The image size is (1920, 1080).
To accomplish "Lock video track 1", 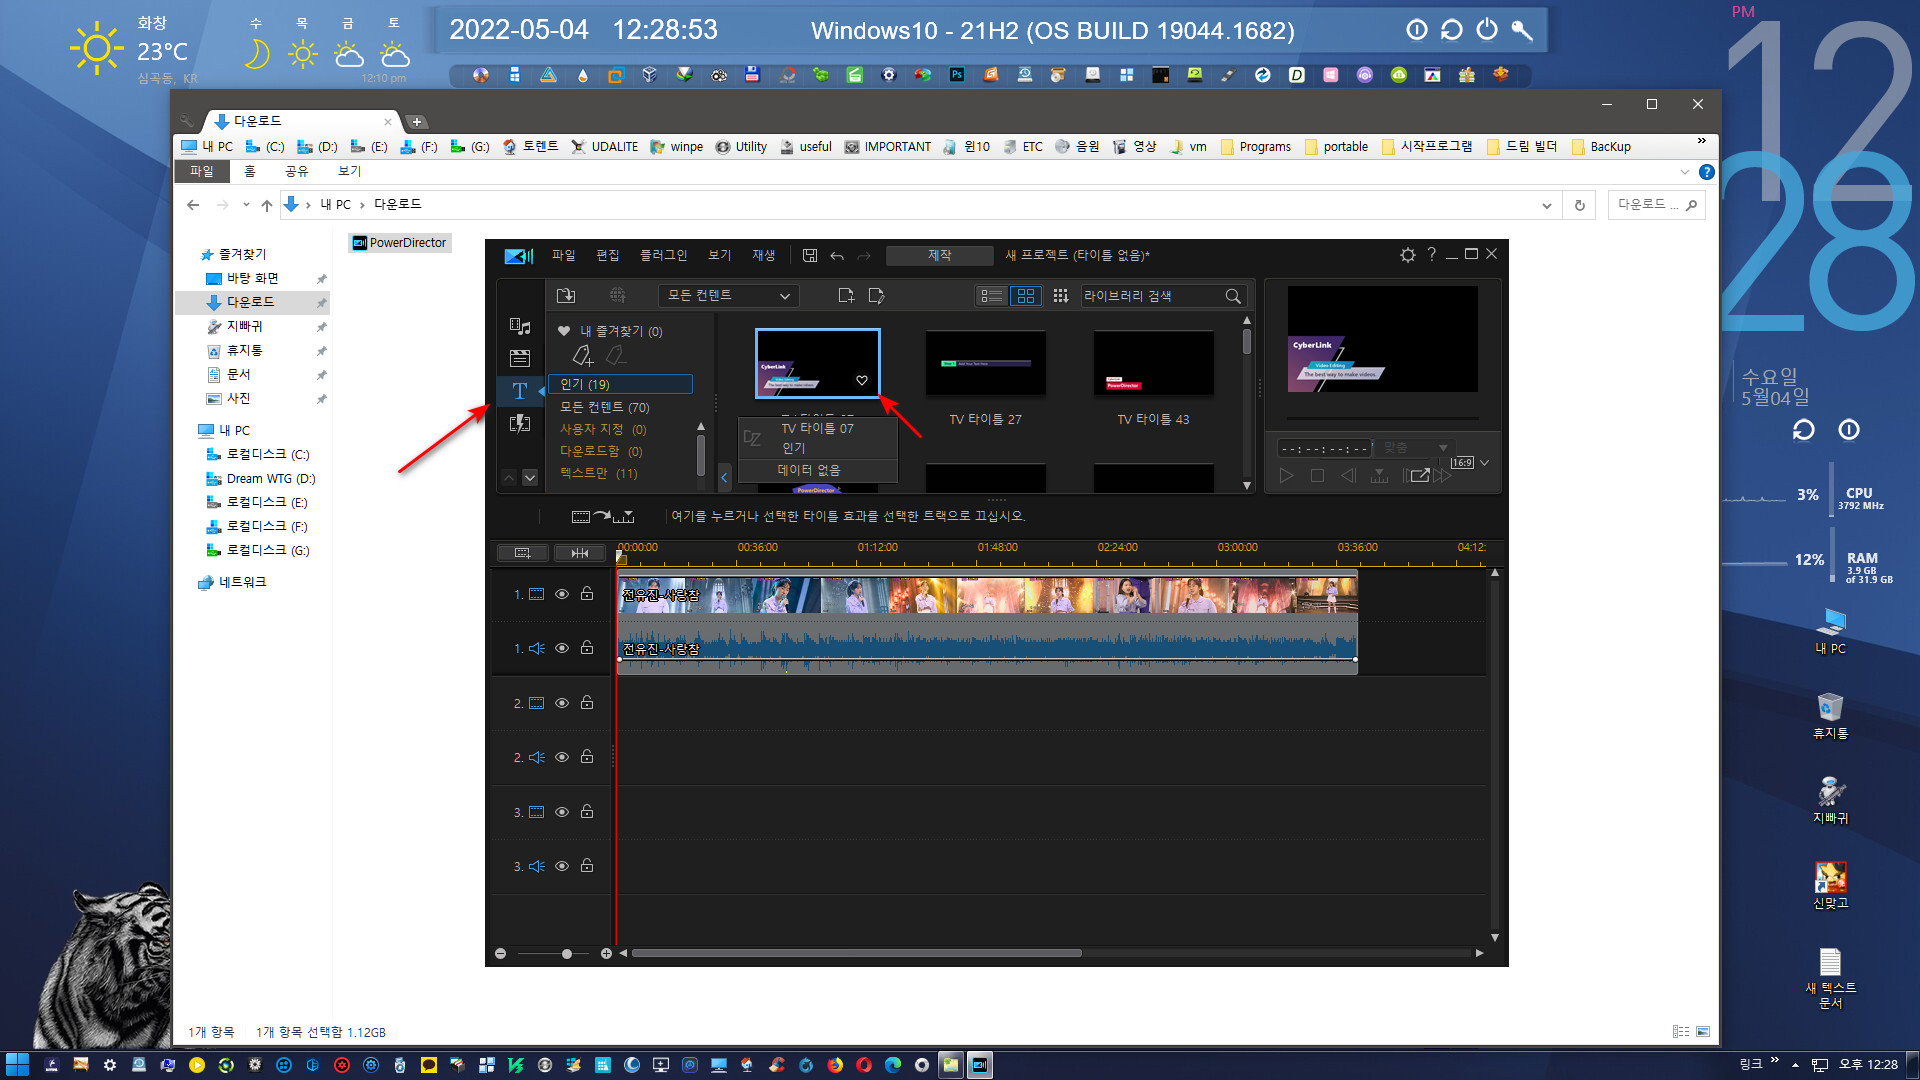I will coord(587,594).
